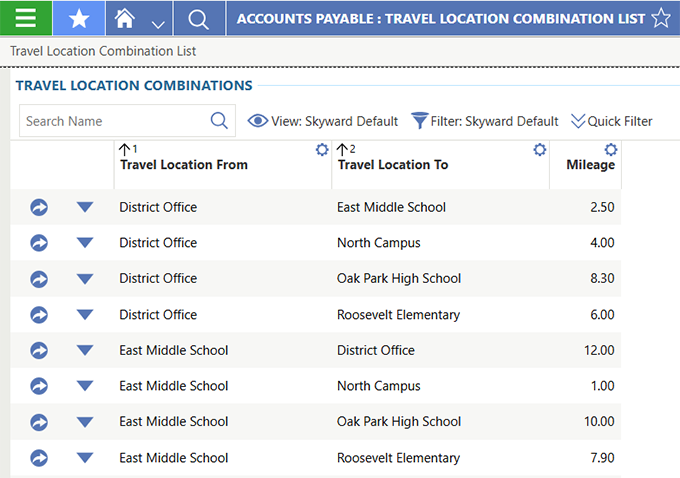Expand the District Office to North Campus row

tap(84, 243)
